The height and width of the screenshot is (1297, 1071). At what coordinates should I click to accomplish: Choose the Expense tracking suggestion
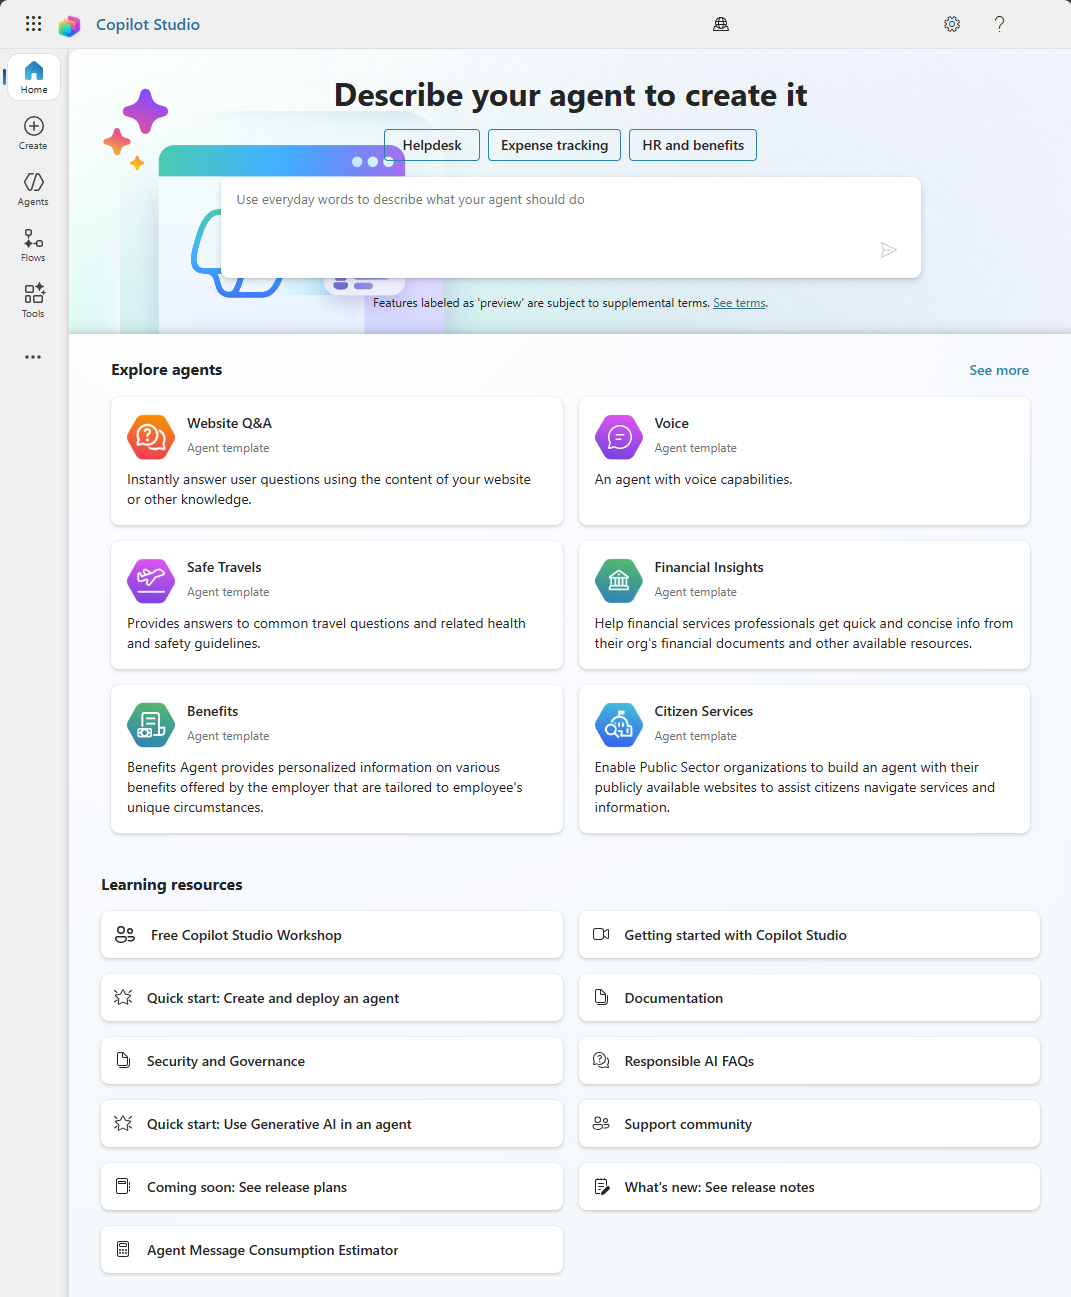point(554,145)
